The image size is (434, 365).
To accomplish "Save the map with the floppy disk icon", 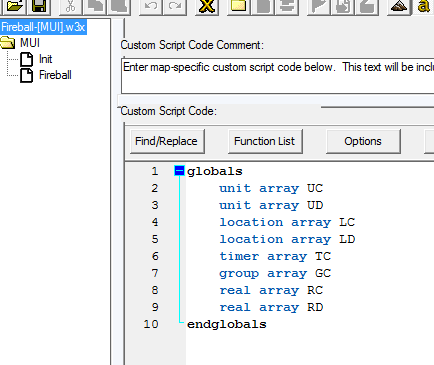I will click(39, 7).
